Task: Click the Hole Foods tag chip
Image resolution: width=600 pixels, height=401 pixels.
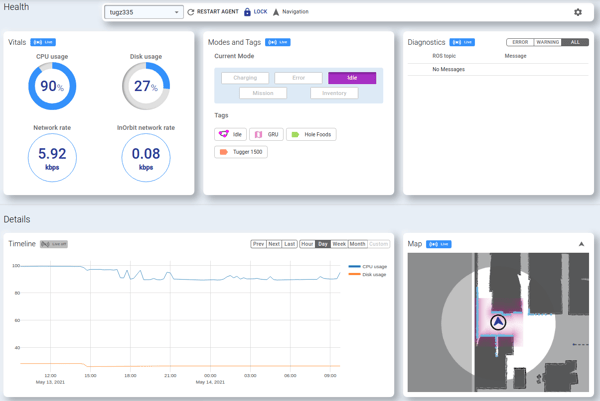Action: click(311, 134)
